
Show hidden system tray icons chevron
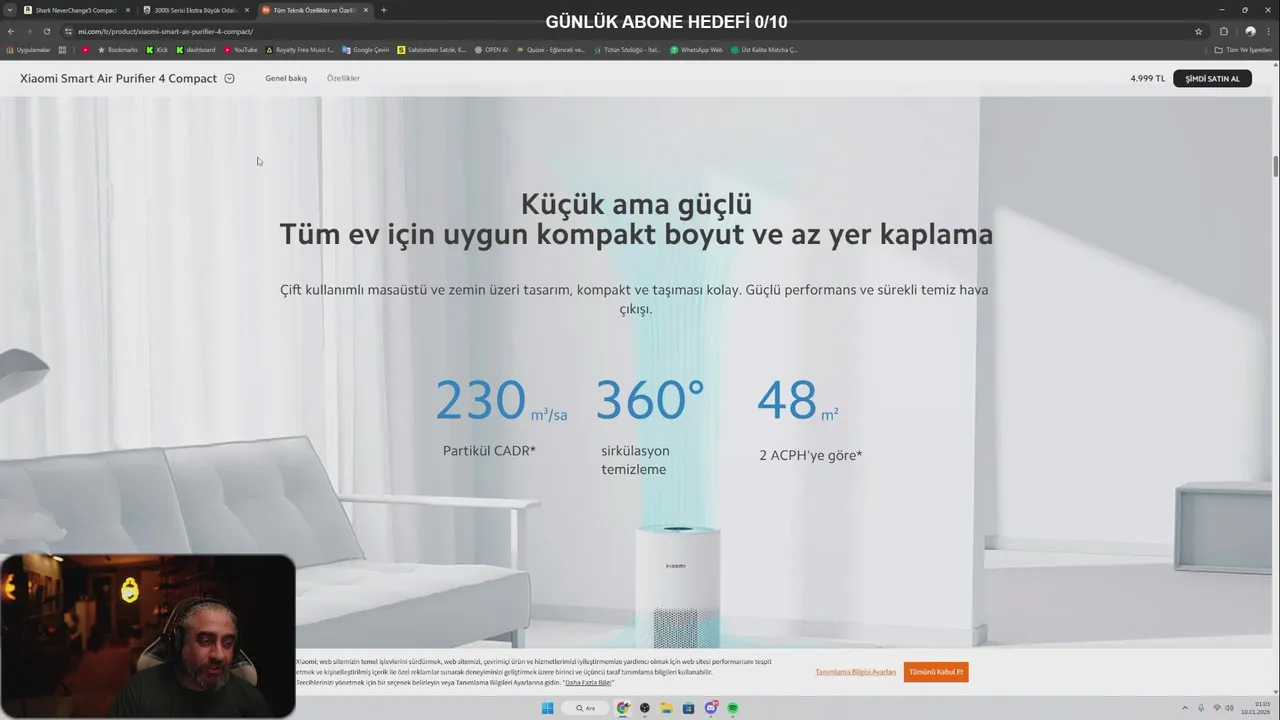click(1185, 708)
